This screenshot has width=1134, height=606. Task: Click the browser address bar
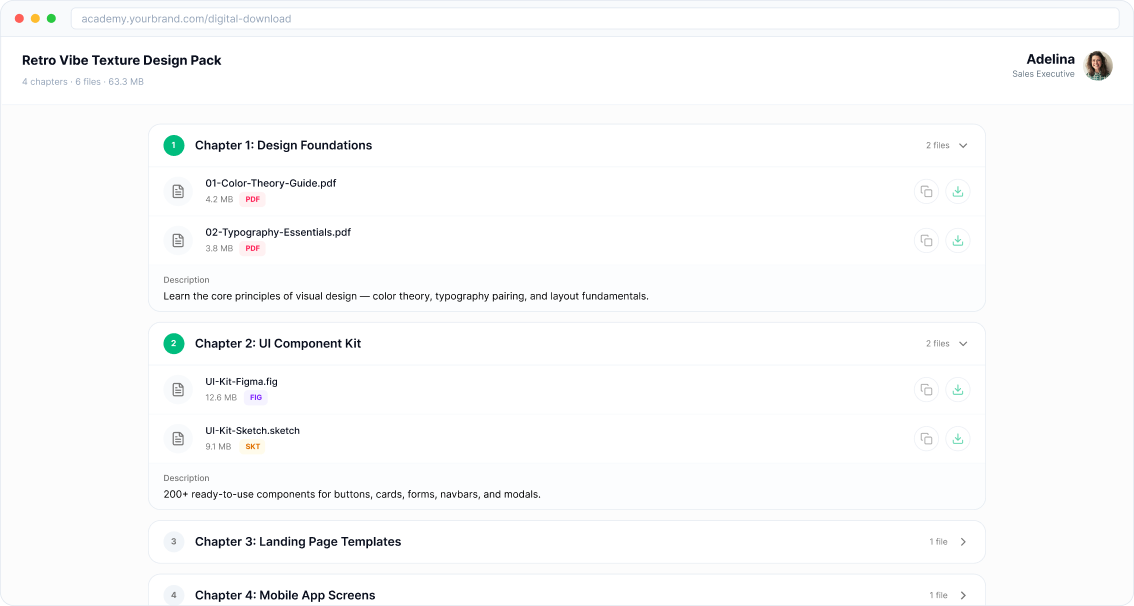594,19
